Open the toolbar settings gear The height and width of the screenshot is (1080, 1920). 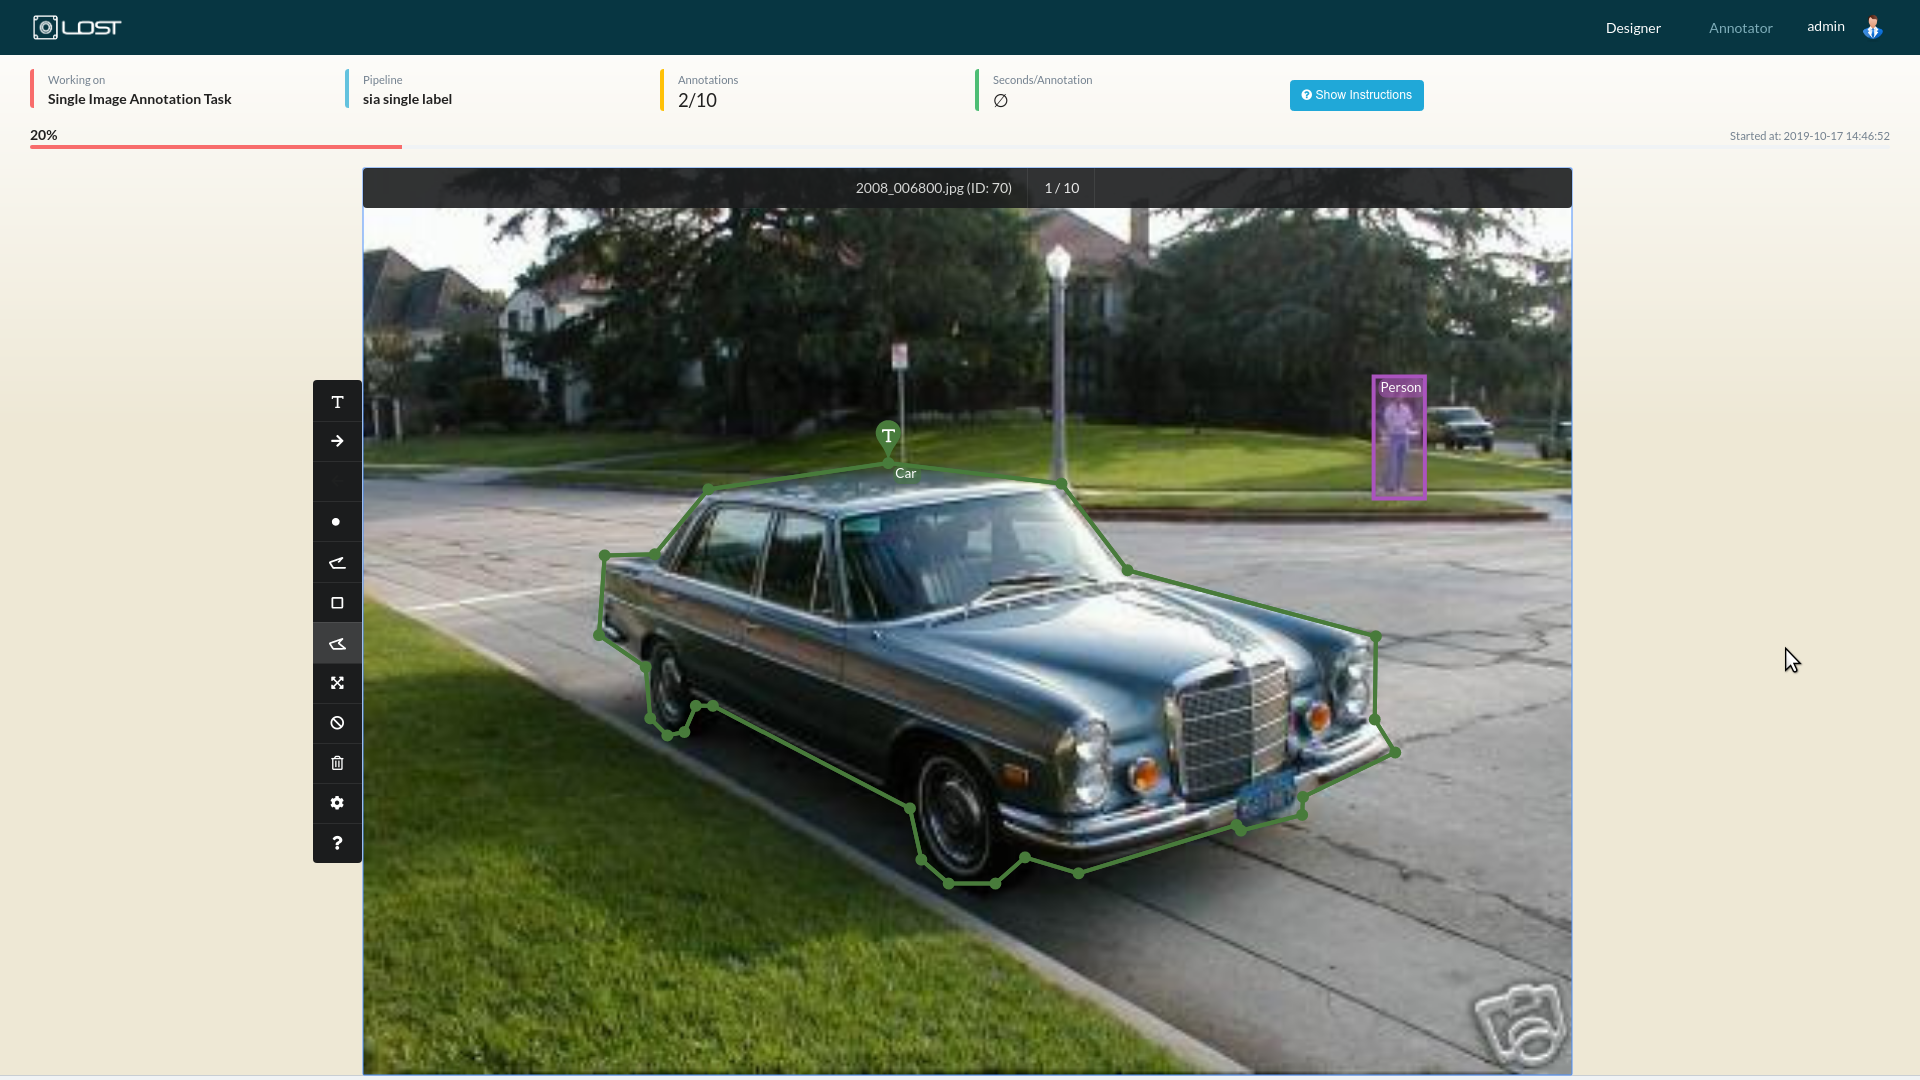point(337,803)
